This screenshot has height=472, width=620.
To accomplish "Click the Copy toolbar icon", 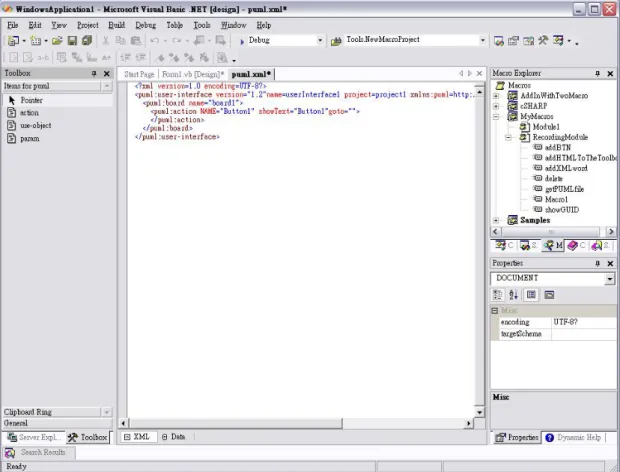I will tap(120, 40).
